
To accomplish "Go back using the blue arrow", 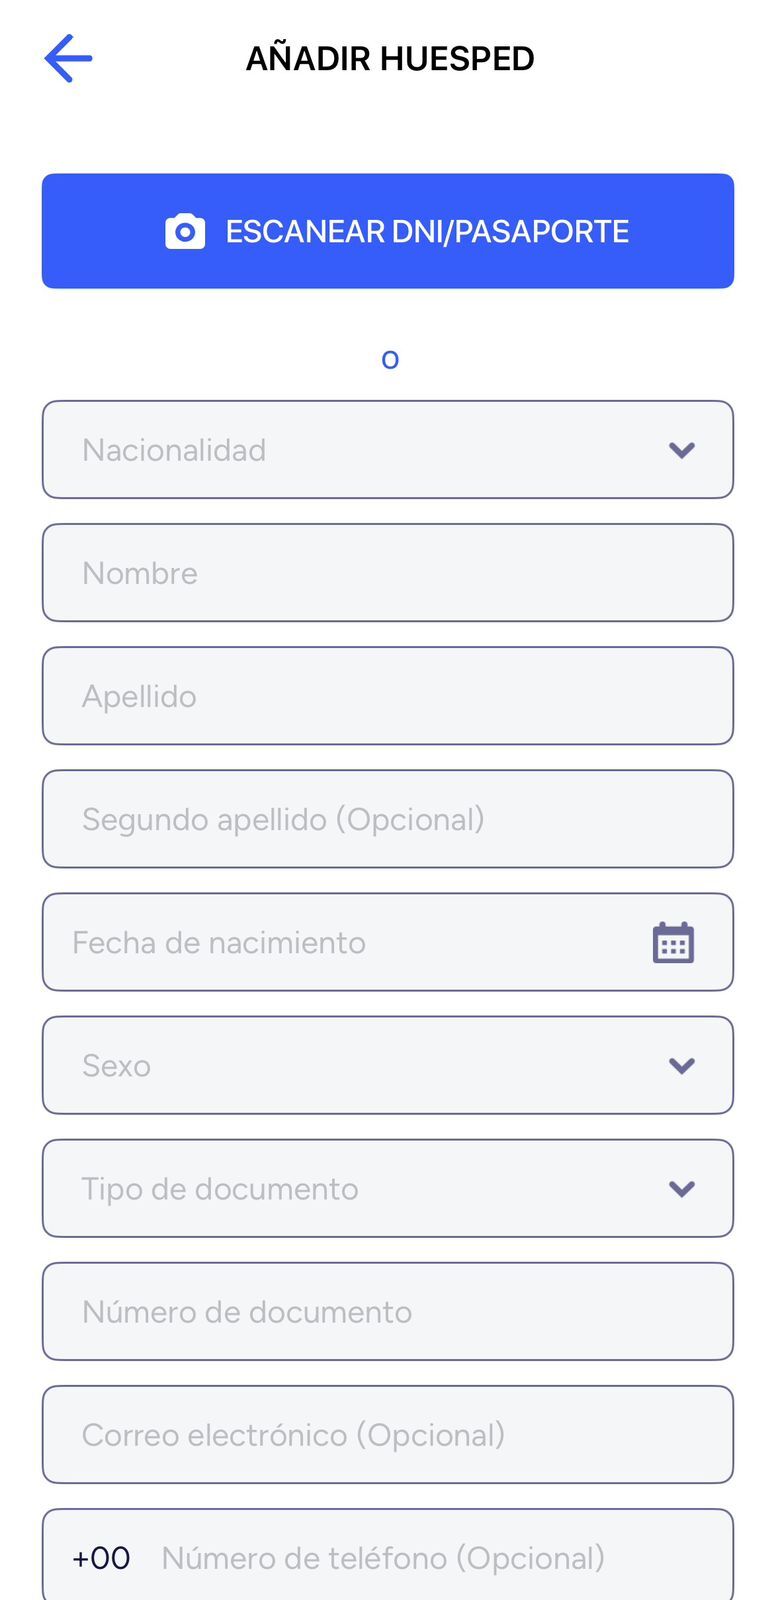I will click(68, 58).
